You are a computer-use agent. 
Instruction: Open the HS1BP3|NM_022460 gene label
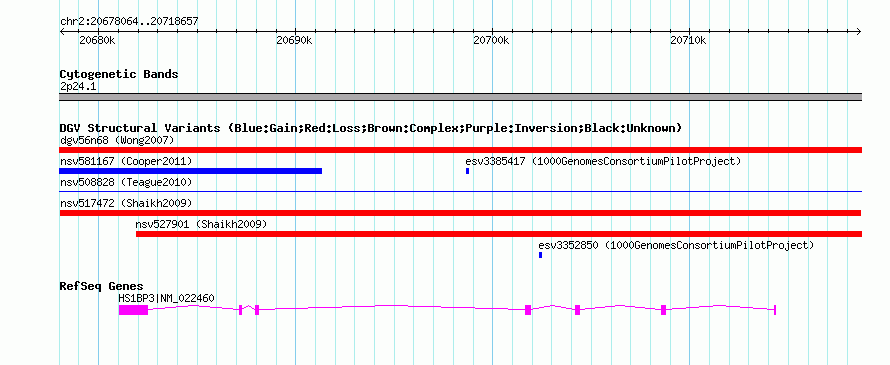[x=166, y=298]
